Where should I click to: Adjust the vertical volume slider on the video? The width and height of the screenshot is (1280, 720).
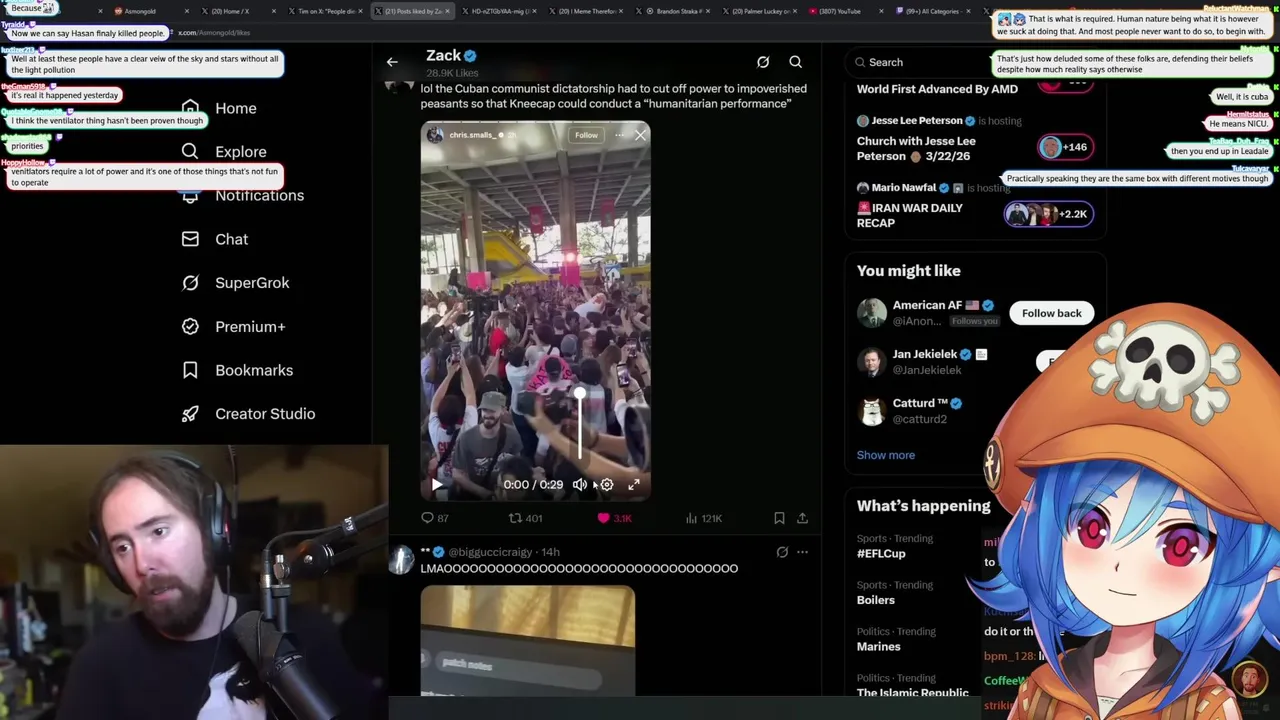[580, 424]
